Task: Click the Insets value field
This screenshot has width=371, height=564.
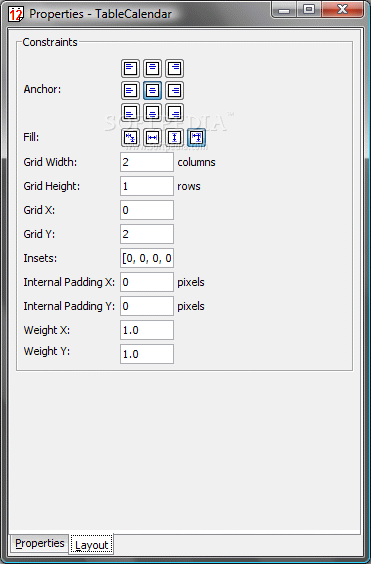Action: 147,258
